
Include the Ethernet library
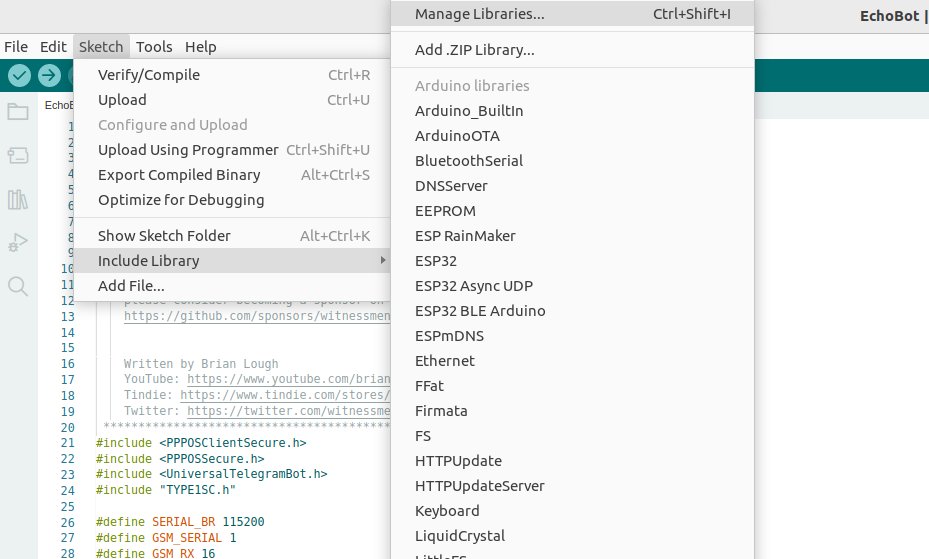(x=572, y=361)
